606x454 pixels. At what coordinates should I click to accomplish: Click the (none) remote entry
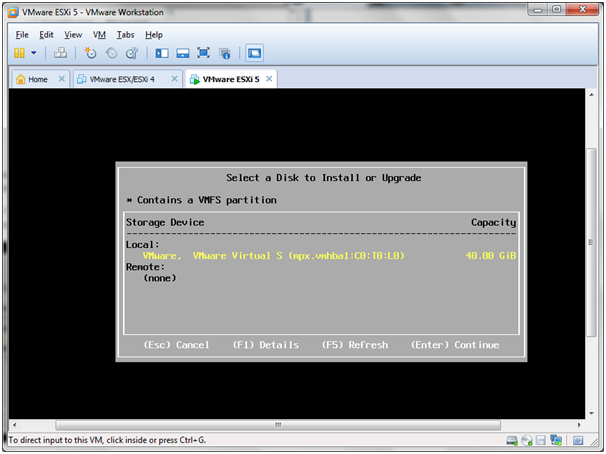pyautogui.click(x=160, y=278)
